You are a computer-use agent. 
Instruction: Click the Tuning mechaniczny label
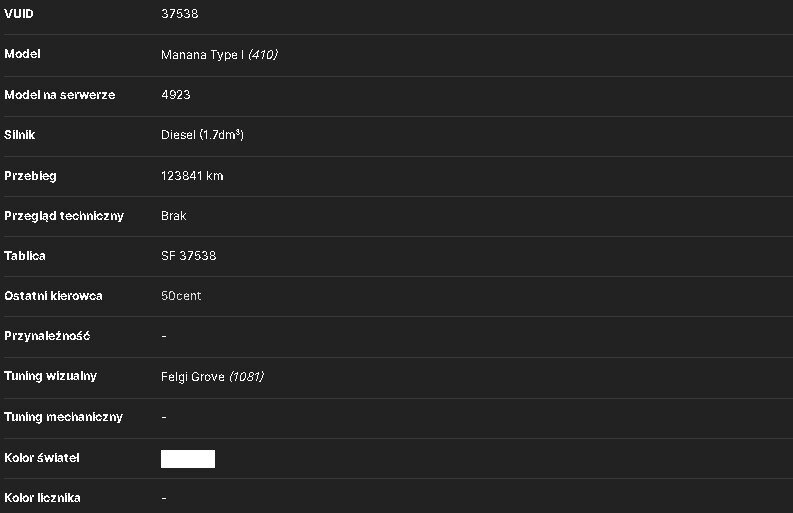(x=64, y=417)
